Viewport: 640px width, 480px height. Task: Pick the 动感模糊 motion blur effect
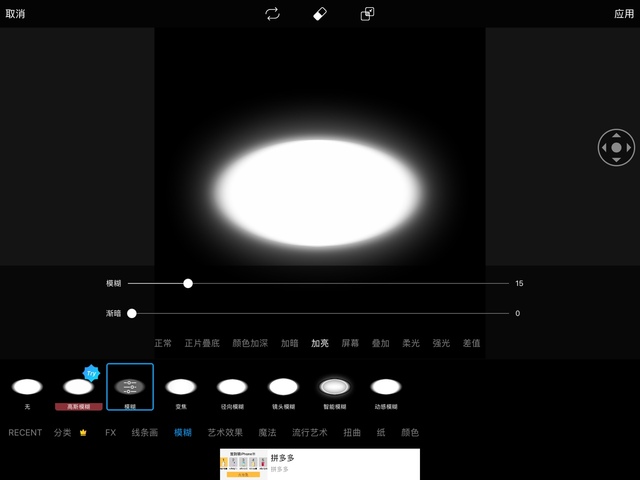tap(385, 387)
